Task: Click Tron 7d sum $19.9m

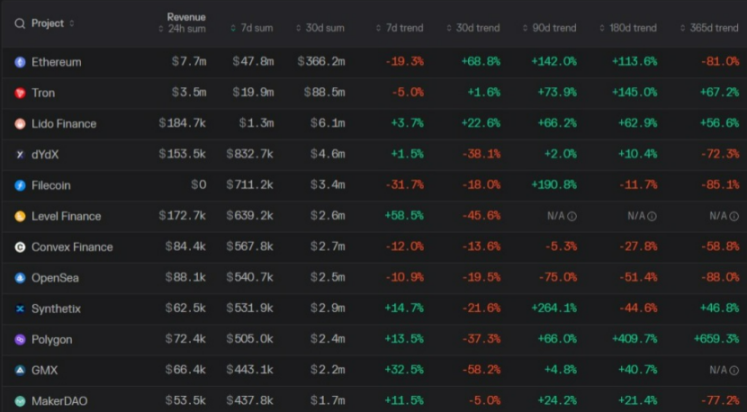Action: pyautogui.click(x=253, y=92)
